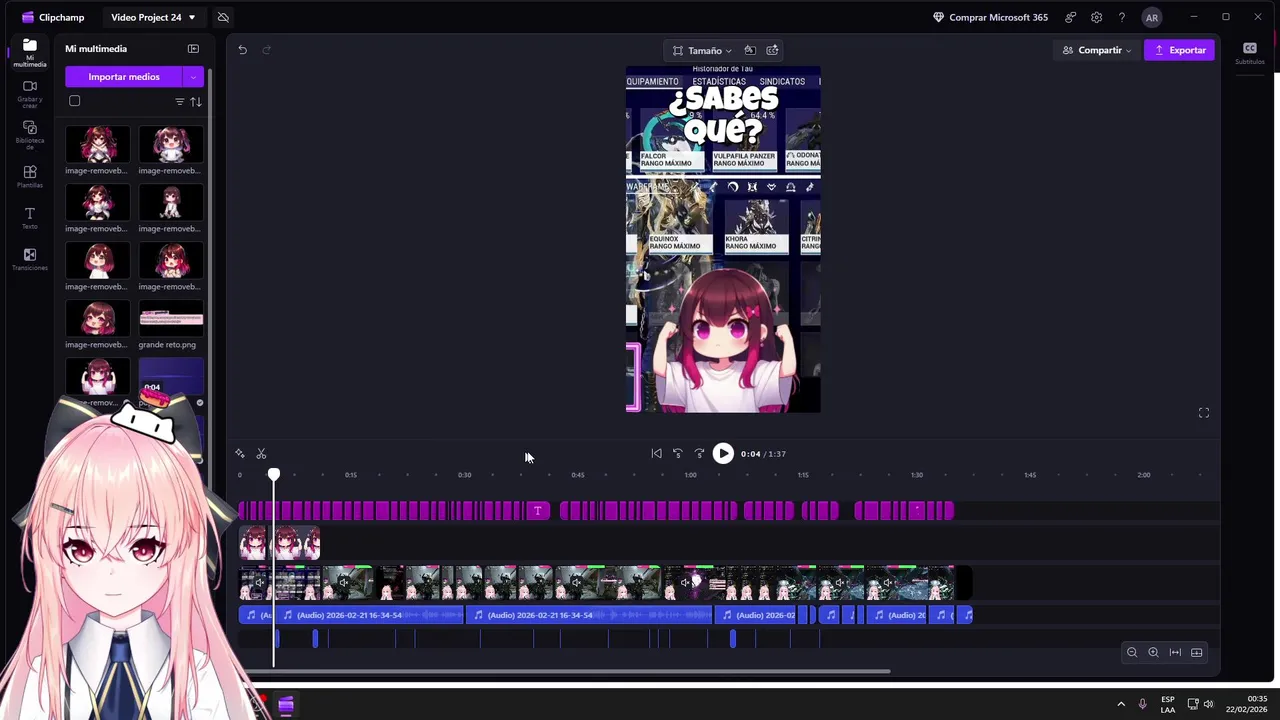Seek to 2:00 on the ruler

(x=1144, y=475)
